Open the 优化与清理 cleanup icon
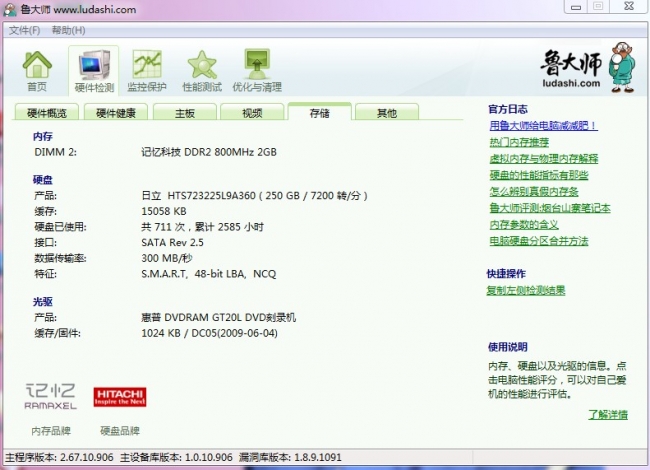Screen dimensions: 650x470 point(256,70)
